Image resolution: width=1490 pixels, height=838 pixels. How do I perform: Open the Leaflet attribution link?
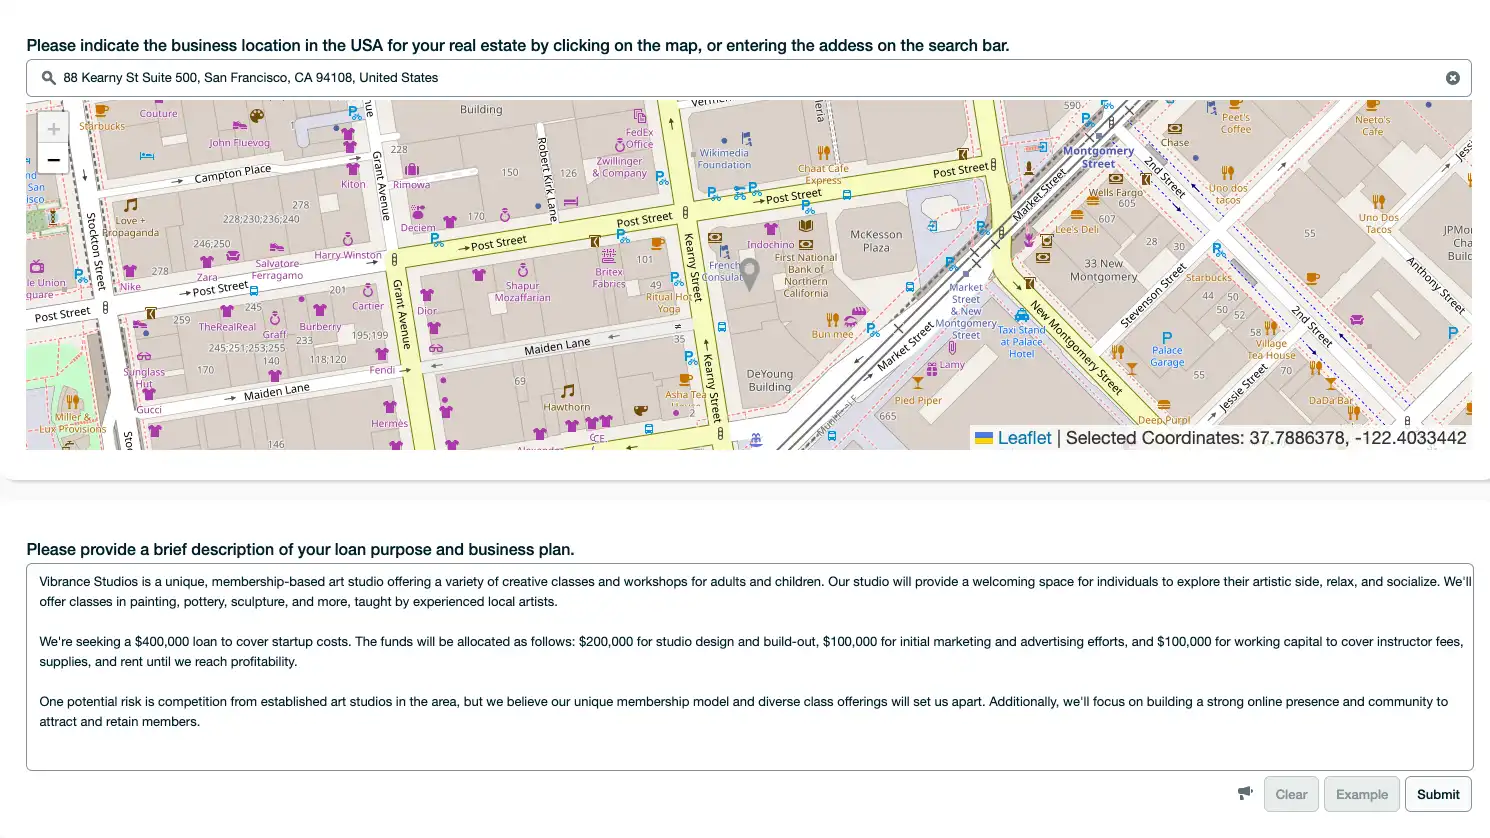1023,437
